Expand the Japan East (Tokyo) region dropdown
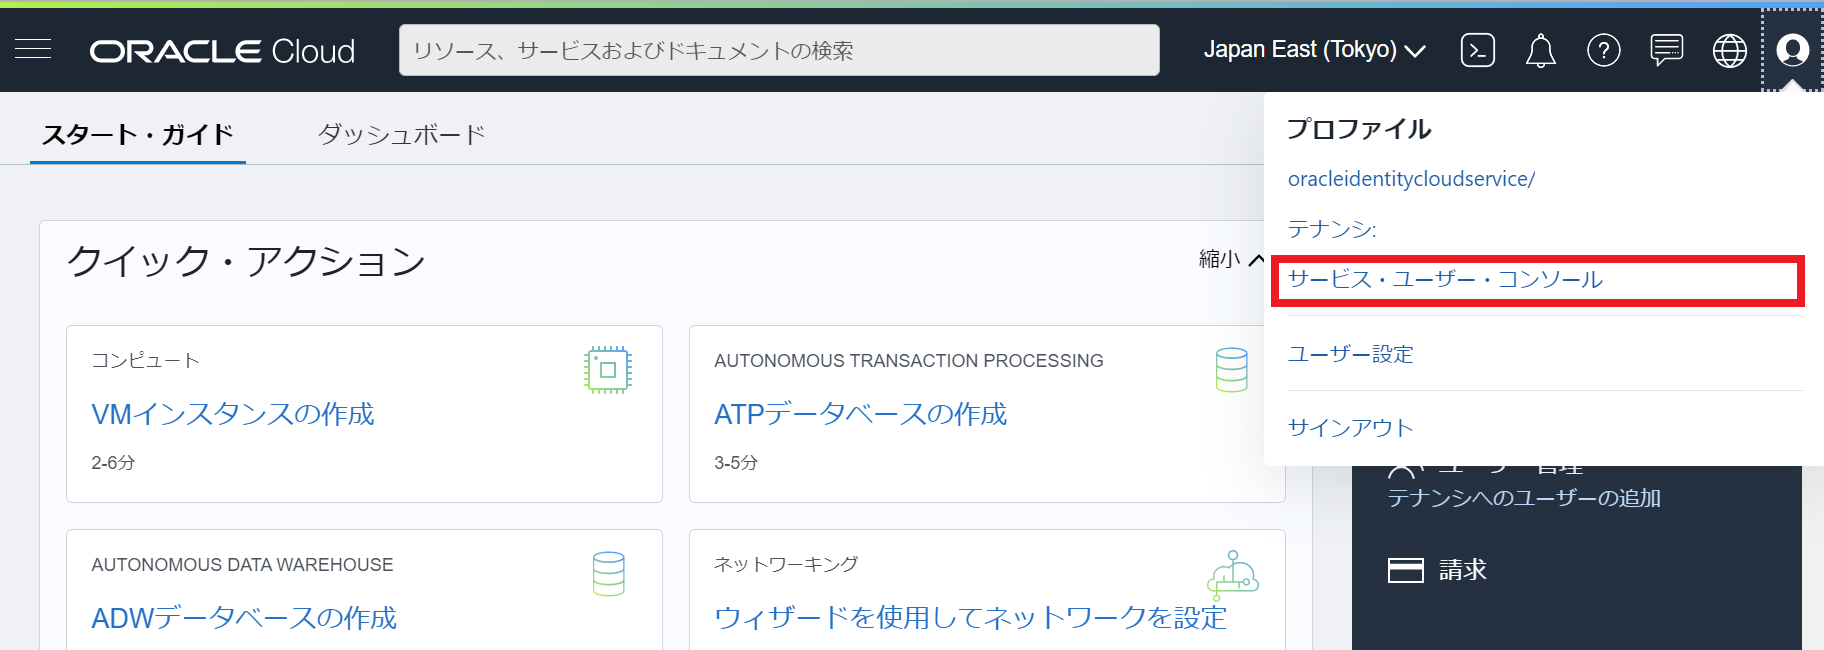This screenshot has width=1824, height=650. coord(1315,50)
